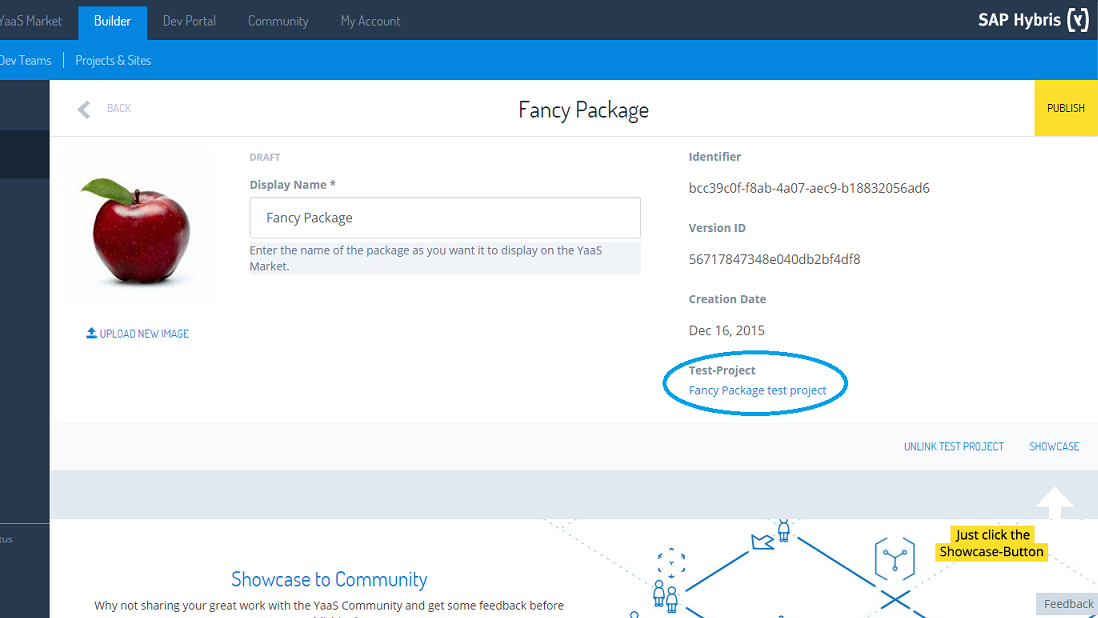Select the identifier value bcc39c0f-f8ab-4a07-aec9-b18832056ad6
This screenshot has height=618, width=1098.
pyautogui.click(x=809, y=188)
